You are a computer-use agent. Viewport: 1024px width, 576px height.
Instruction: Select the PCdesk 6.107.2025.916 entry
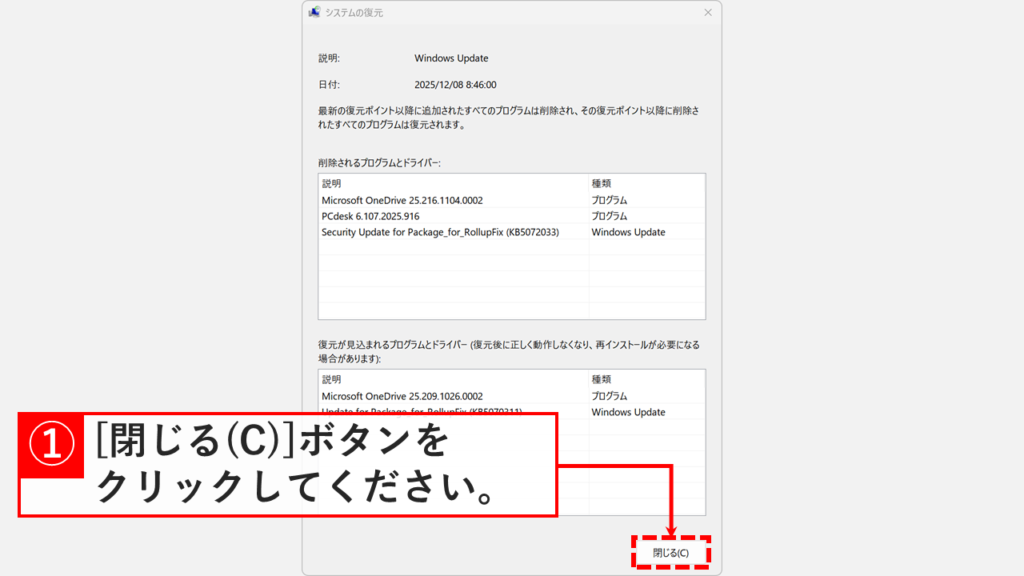[x=370, y=215]
